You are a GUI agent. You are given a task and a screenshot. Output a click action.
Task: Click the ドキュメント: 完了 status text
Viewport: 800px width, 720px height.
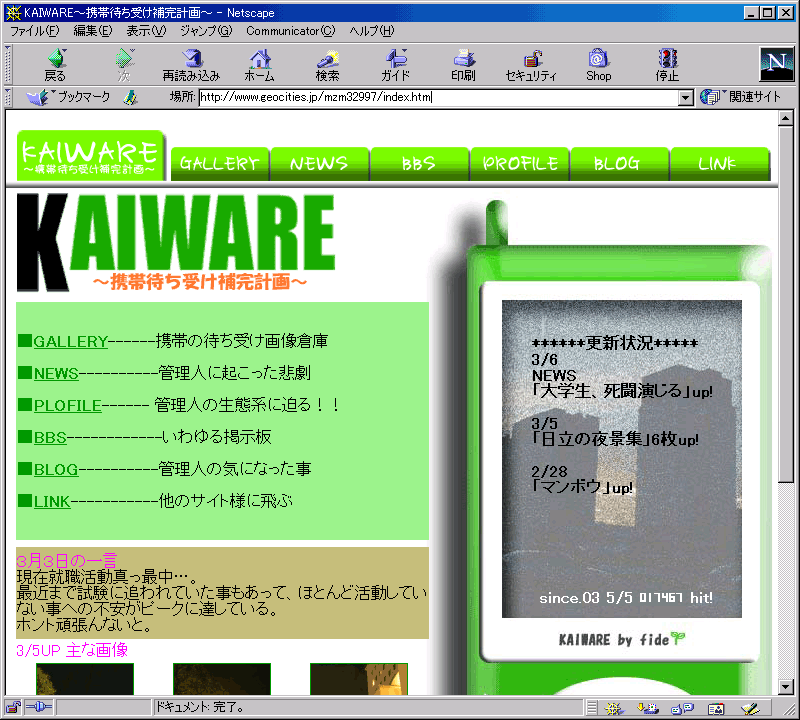[x=199, y=707]
